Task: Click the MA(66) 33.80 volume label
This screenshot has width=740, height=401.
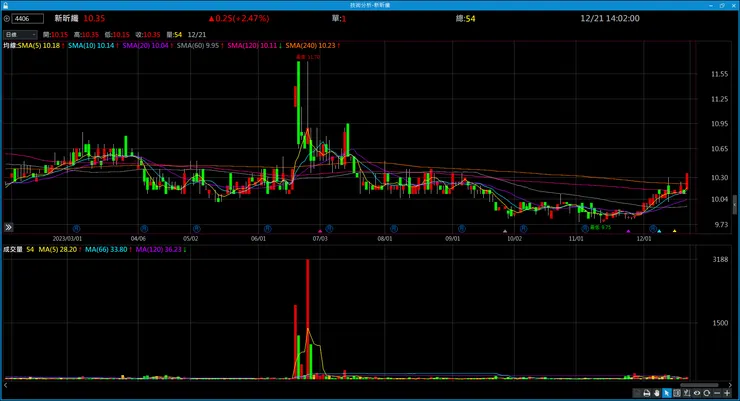Action: click(108, 249)
